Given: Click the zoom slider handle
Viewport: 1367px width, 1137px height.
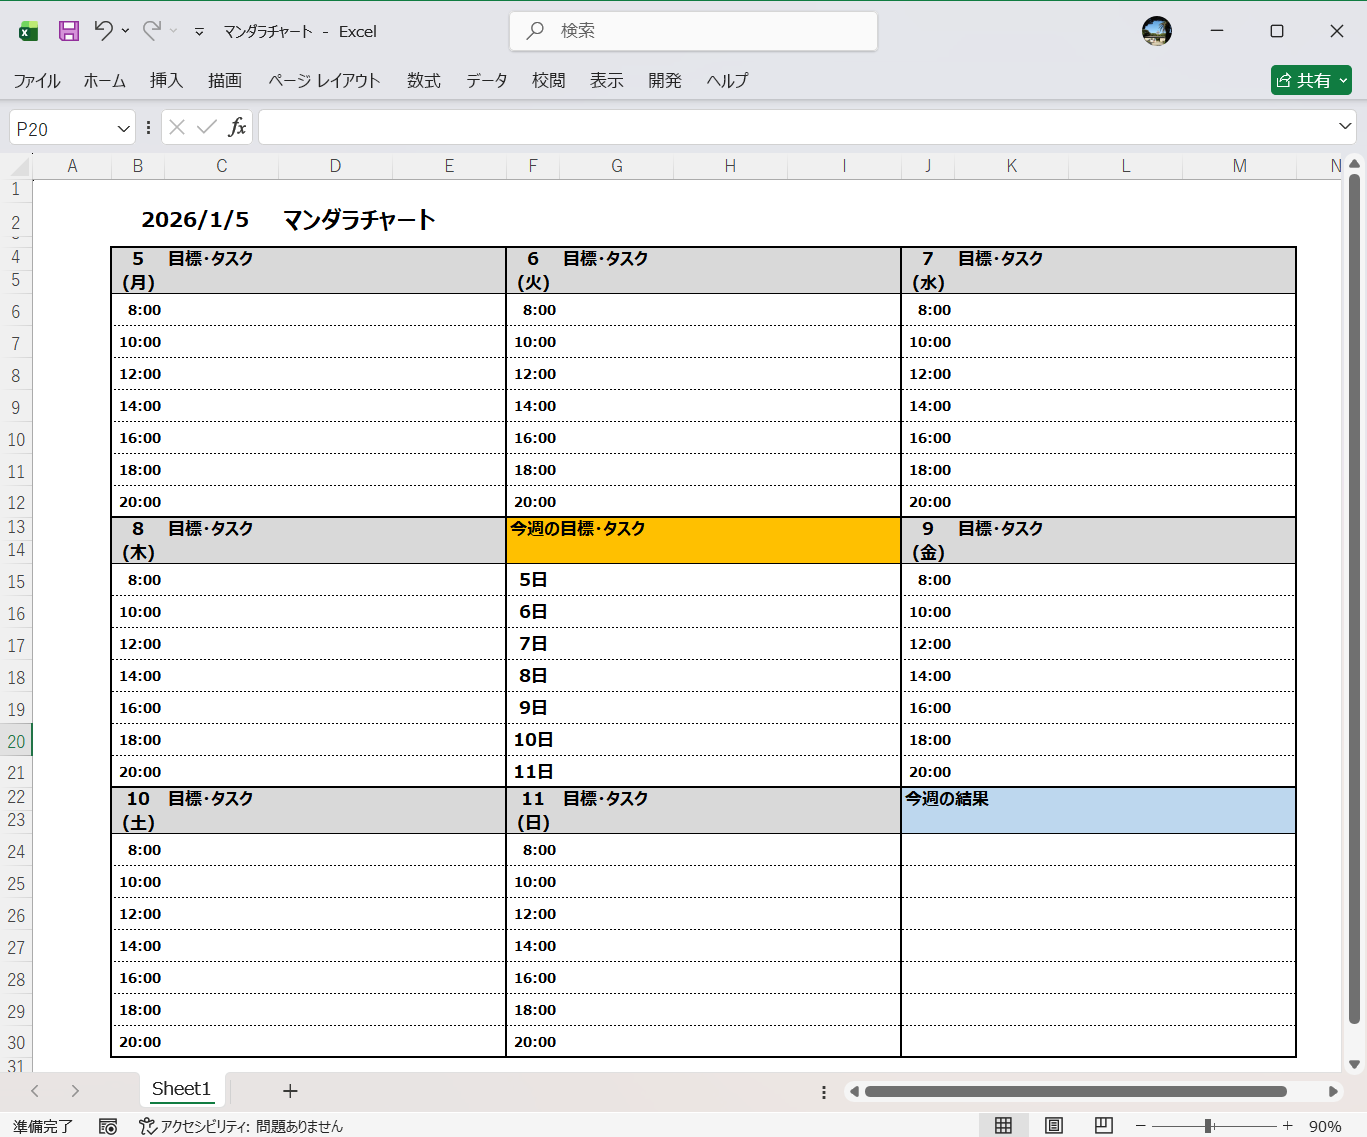Looking at the screenshot, I should click(1208, 1126).
